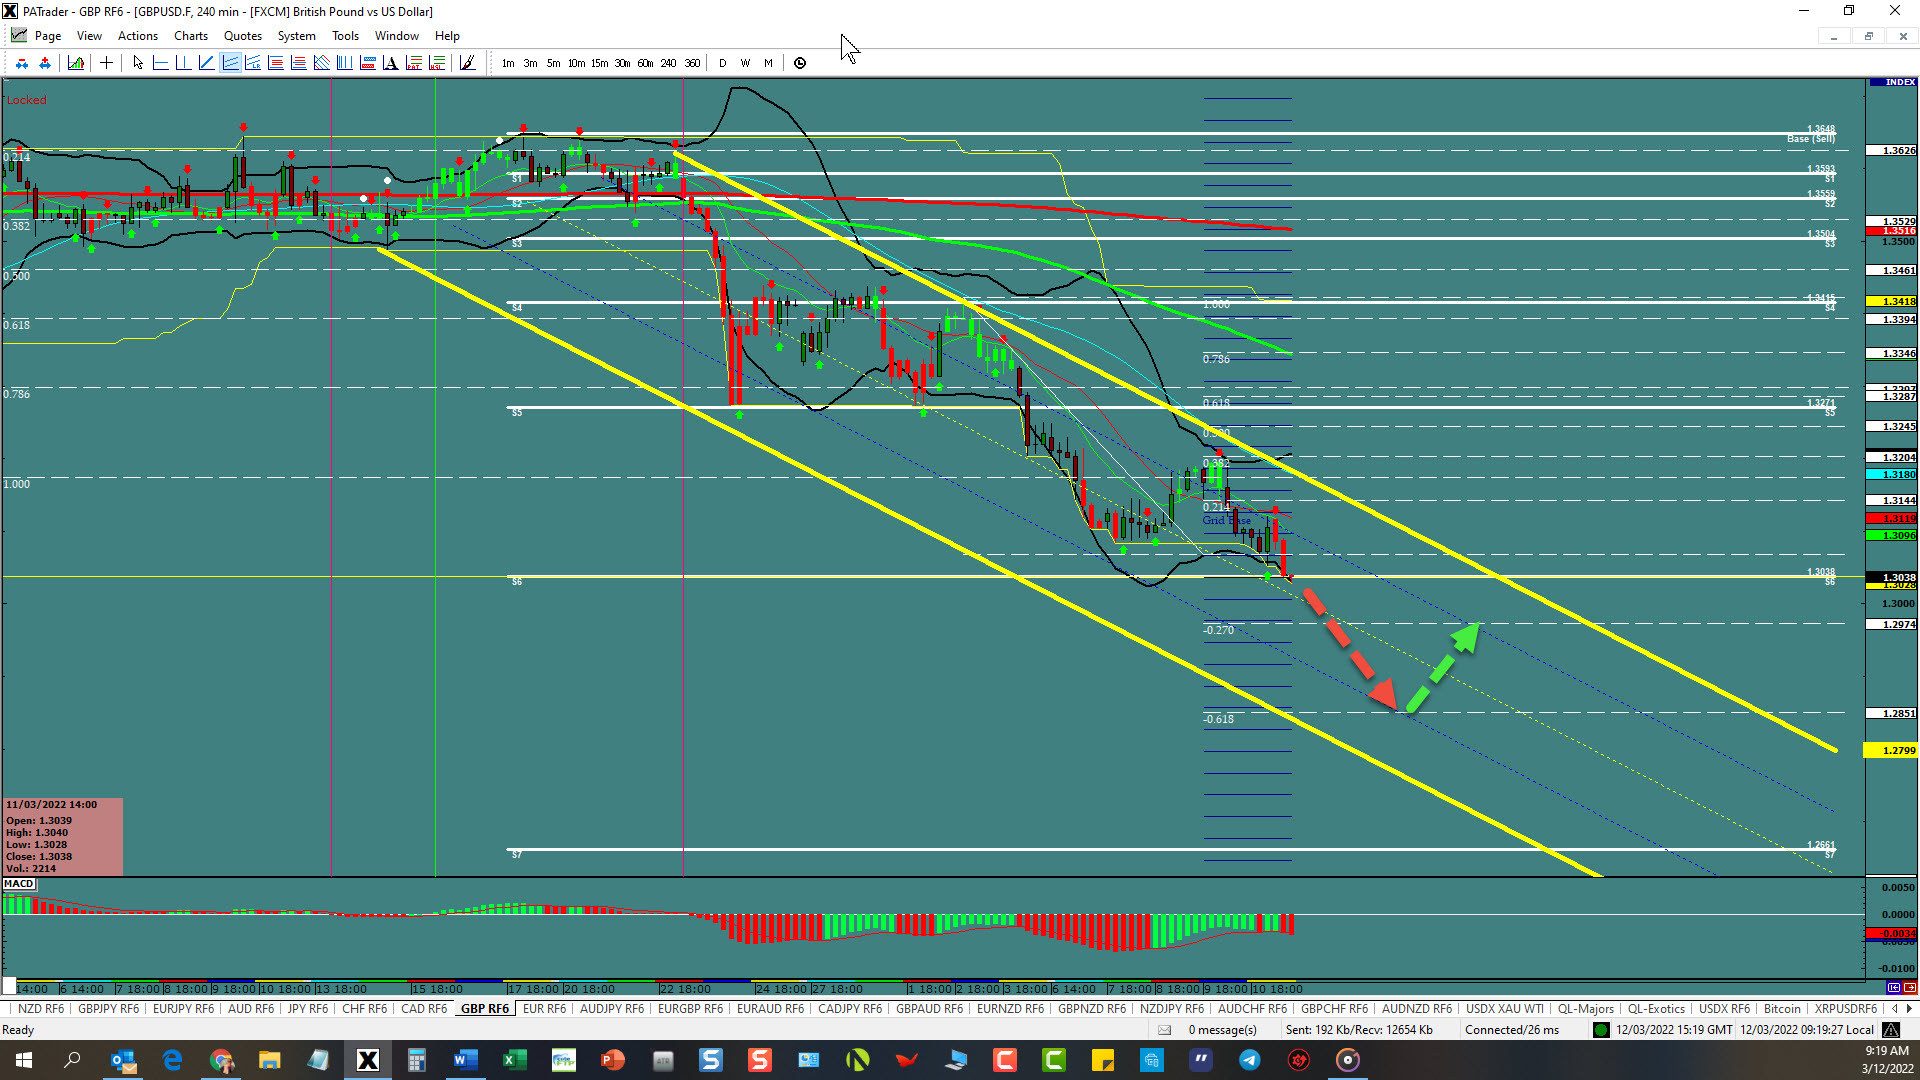Open the System menu
The height and width of the screenshot is (1080, 1920).
point(296,36)
